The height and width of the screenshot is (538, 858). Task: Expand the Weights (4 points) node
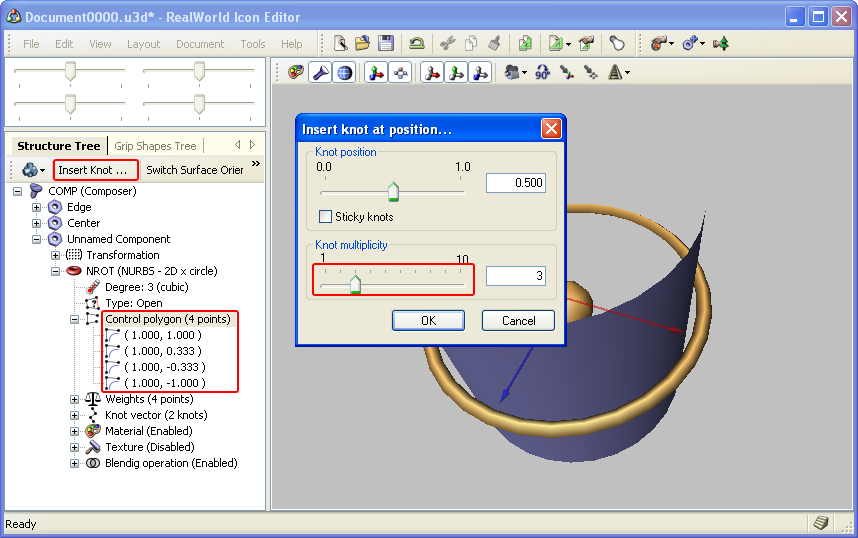tap(74, 400)
